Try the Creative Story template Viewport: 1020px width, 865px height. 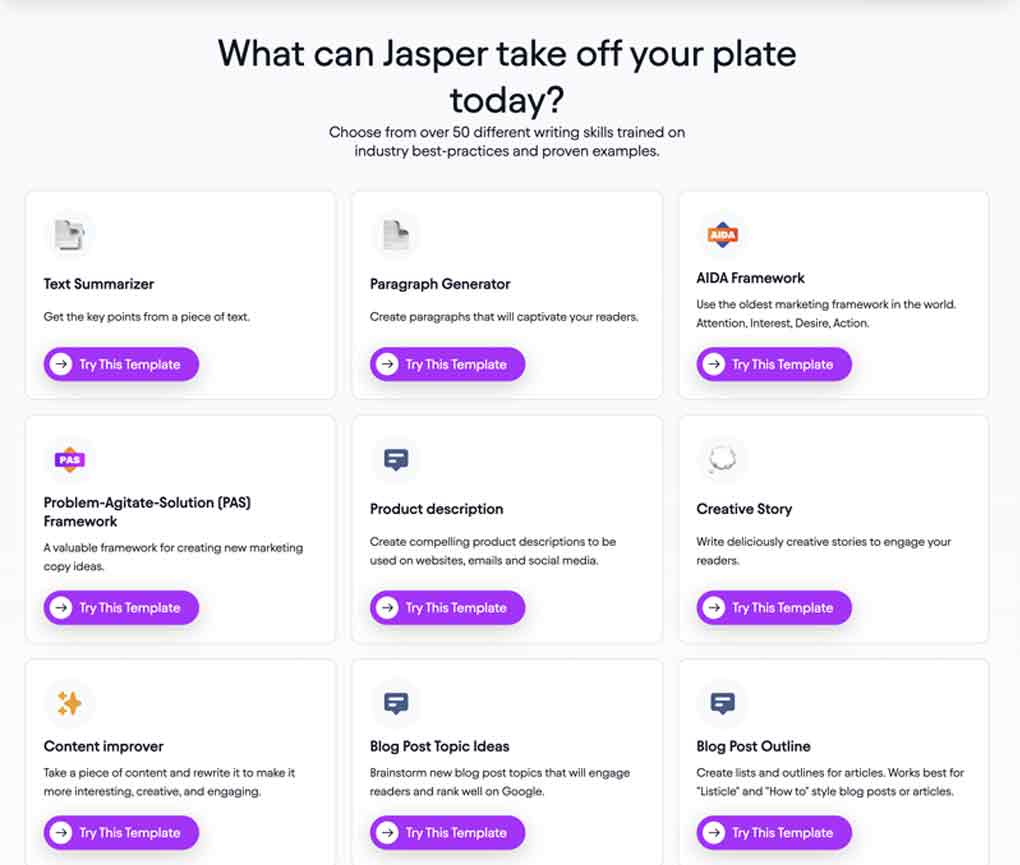tap(774, 607)
